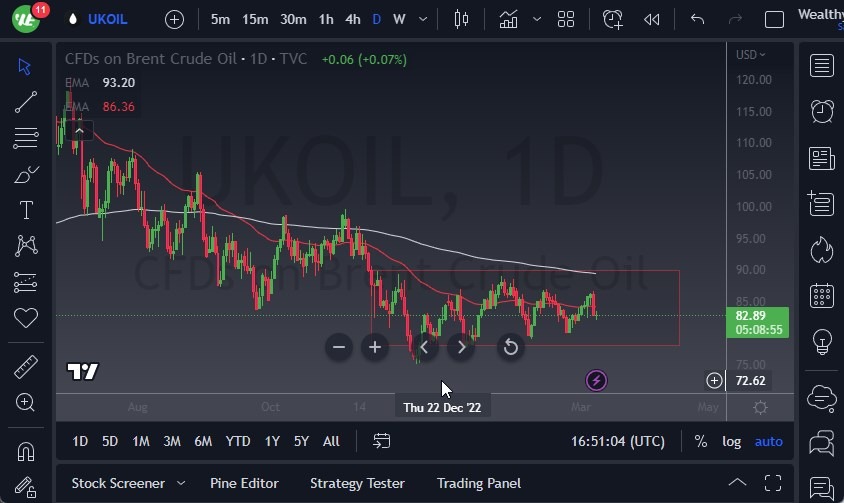Set chart interval to 4h
This screenshot has height=503, width=844.
pos(352,19)
